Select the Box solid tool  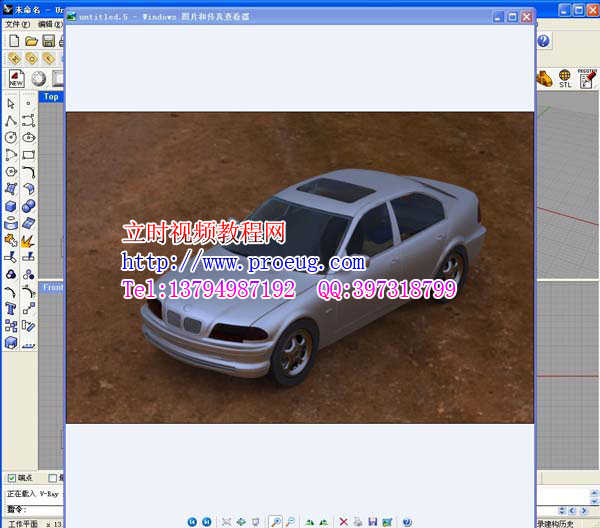pos(11,206)
